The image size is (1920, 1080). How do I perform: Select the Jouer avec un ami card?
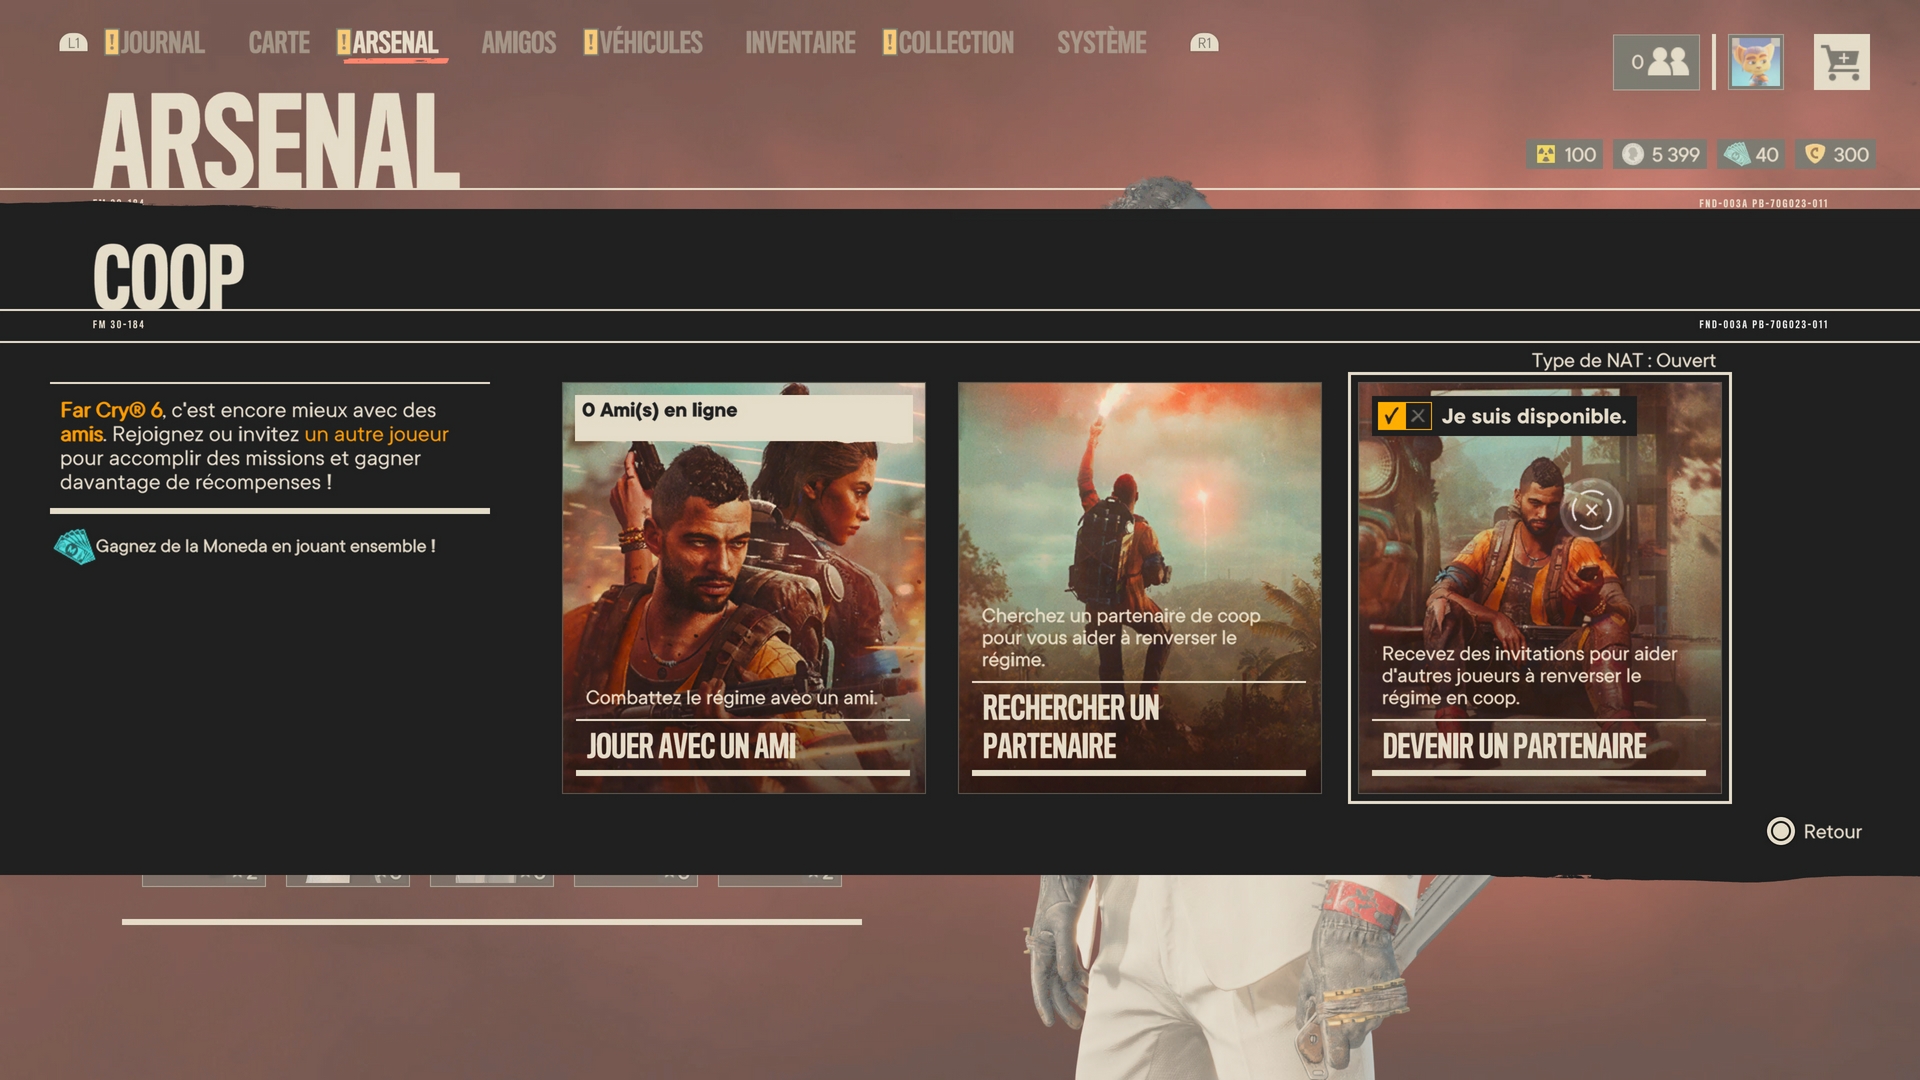tap(743, 588)
